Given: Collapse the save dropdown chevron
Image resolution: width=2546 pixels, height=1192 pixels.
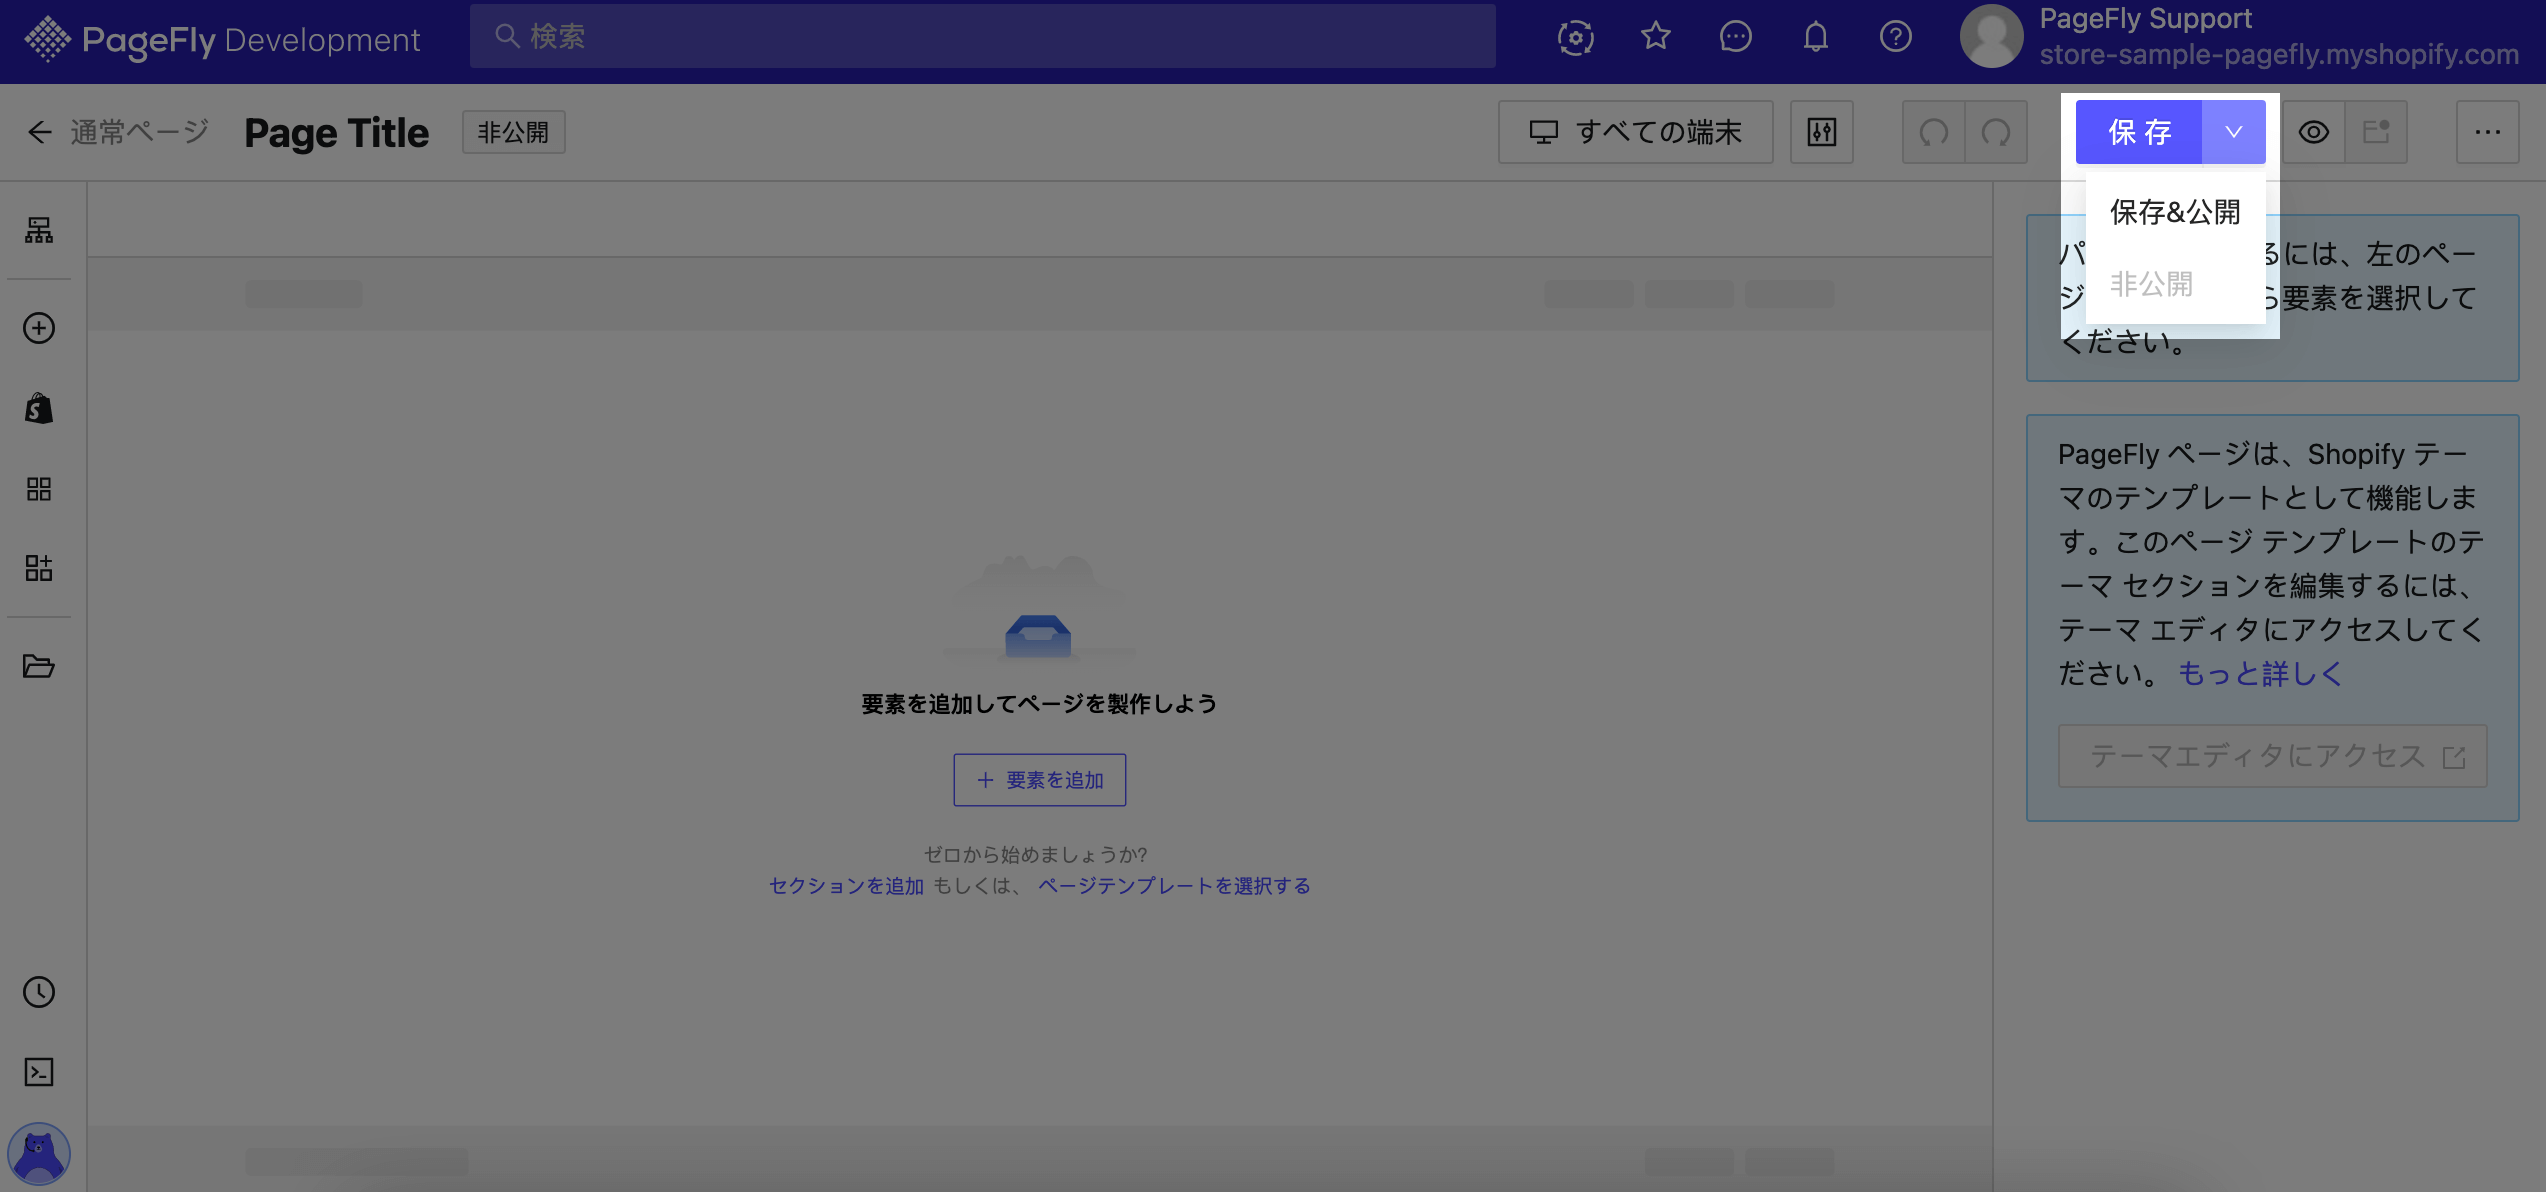Looking at the screenshot, I should pos(2233,132).
